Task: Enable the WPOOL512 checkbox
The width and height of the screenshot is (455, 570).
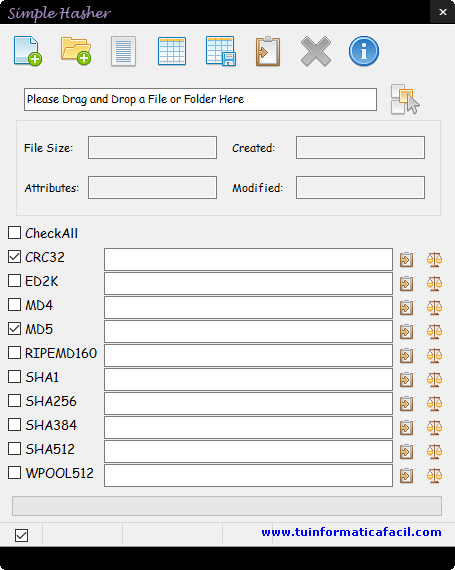Action: point(15,473)
